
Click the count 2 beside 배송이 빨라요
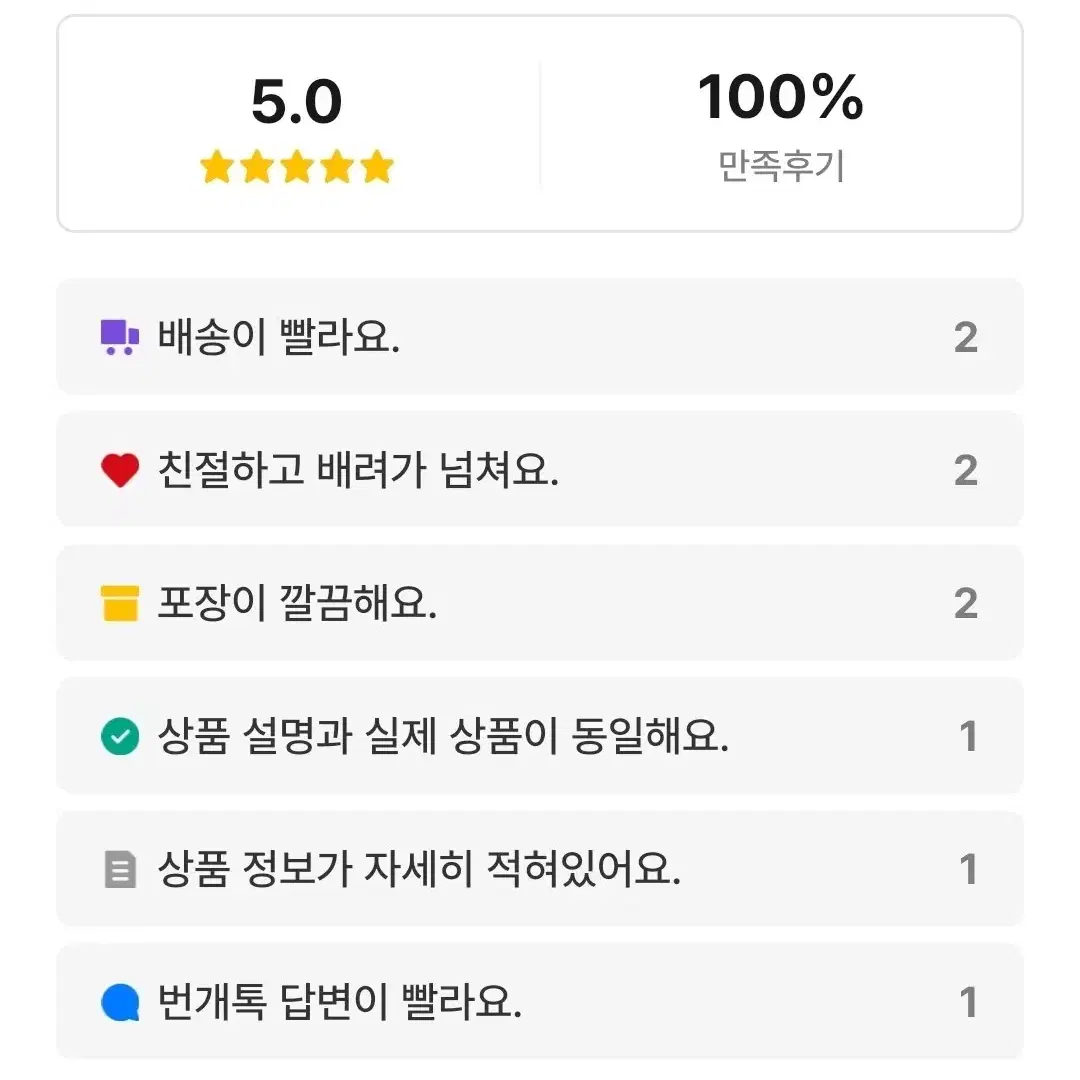[966, 338]
